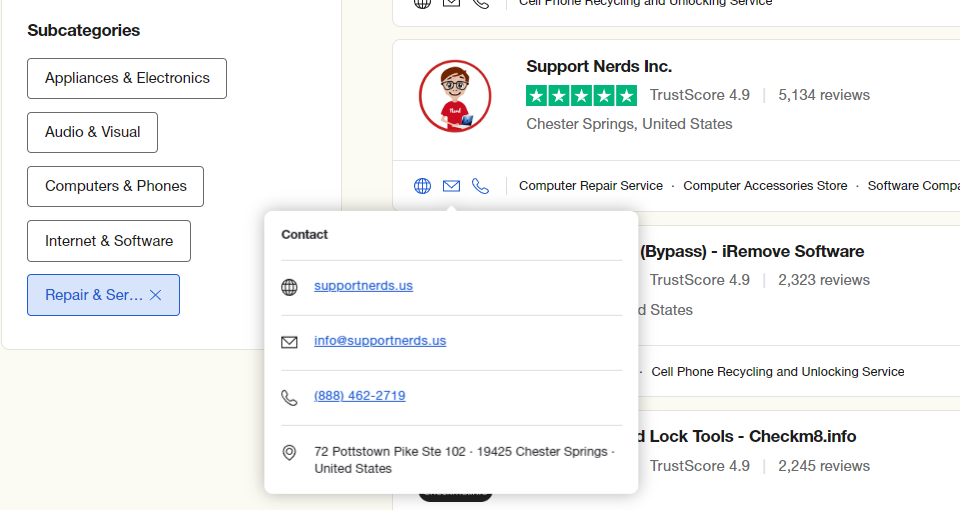Screen dimensions: 960x510
Task: Click the Support Nerds envelope contact icon
Action: click(x=451, y=186)
